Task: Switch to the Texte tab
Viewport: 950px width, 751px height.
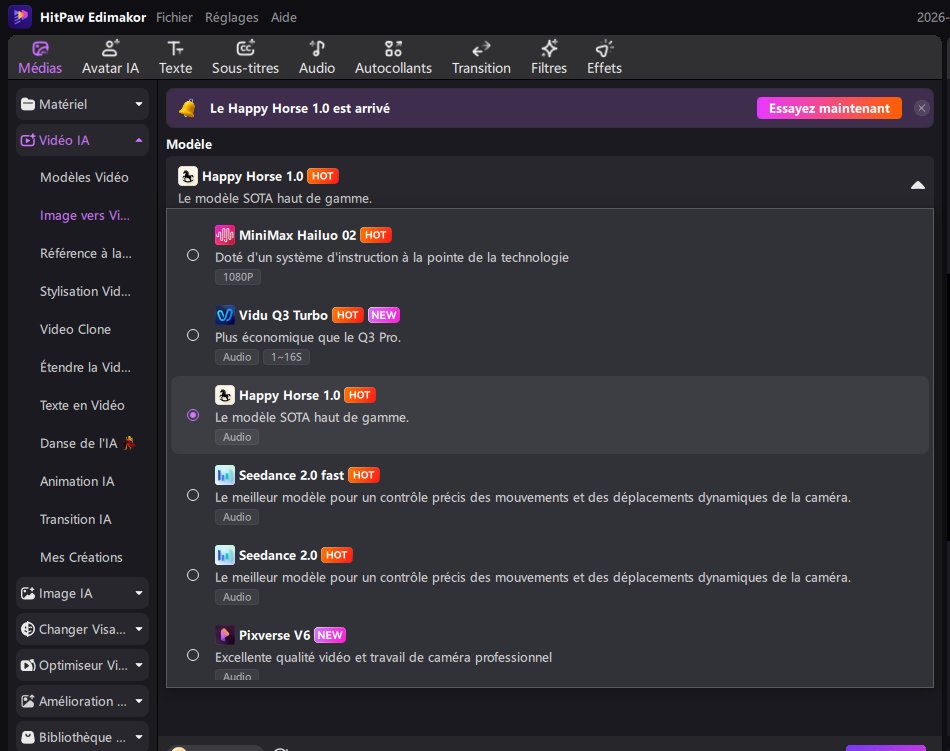Action: click(x=175, y=58)
